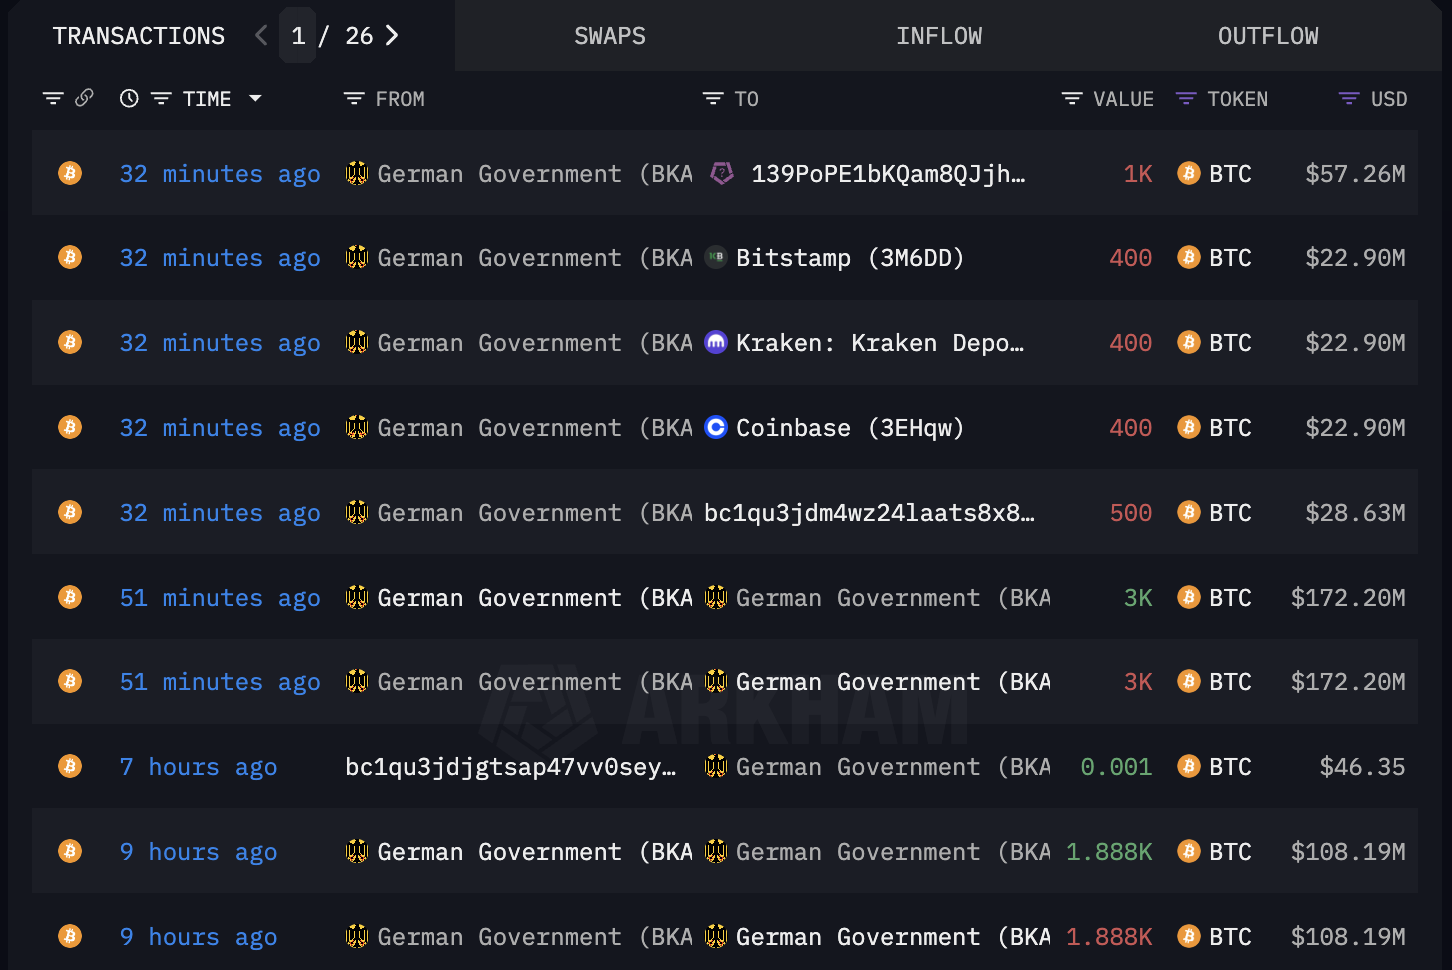Screen dimensions: 1452x970
Task: Open the "7 hours ago" transaction time link
Action: (198, 766)
